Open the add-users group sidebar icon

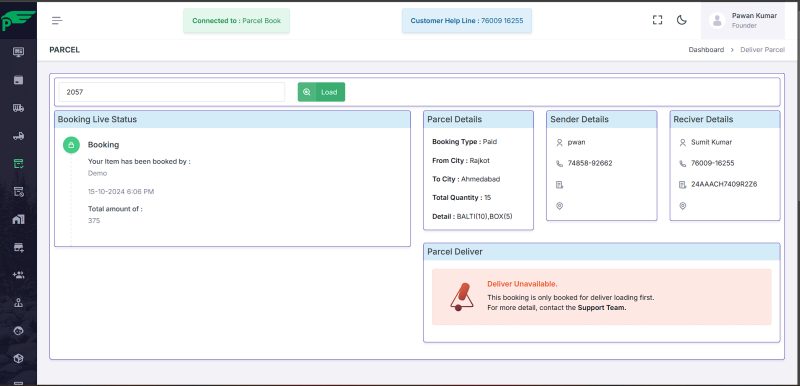click(x=18, y=275)
